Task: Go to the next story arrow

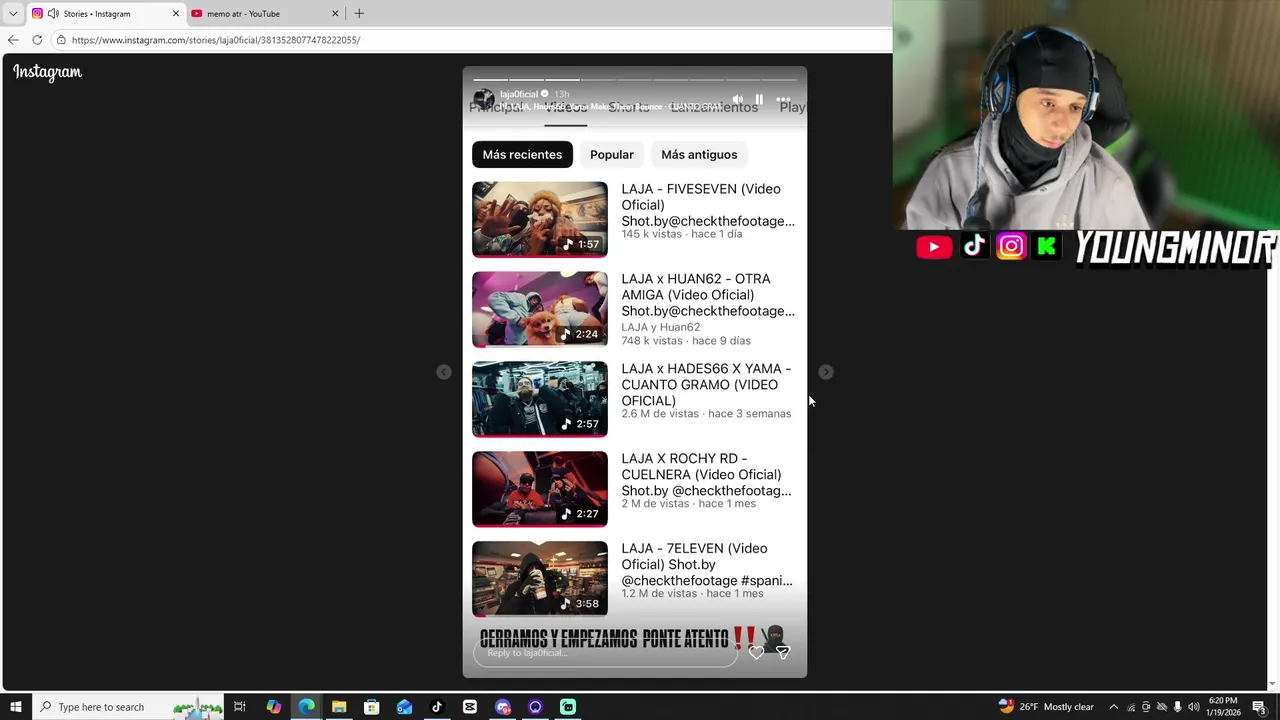Action: tap(825, 372)
